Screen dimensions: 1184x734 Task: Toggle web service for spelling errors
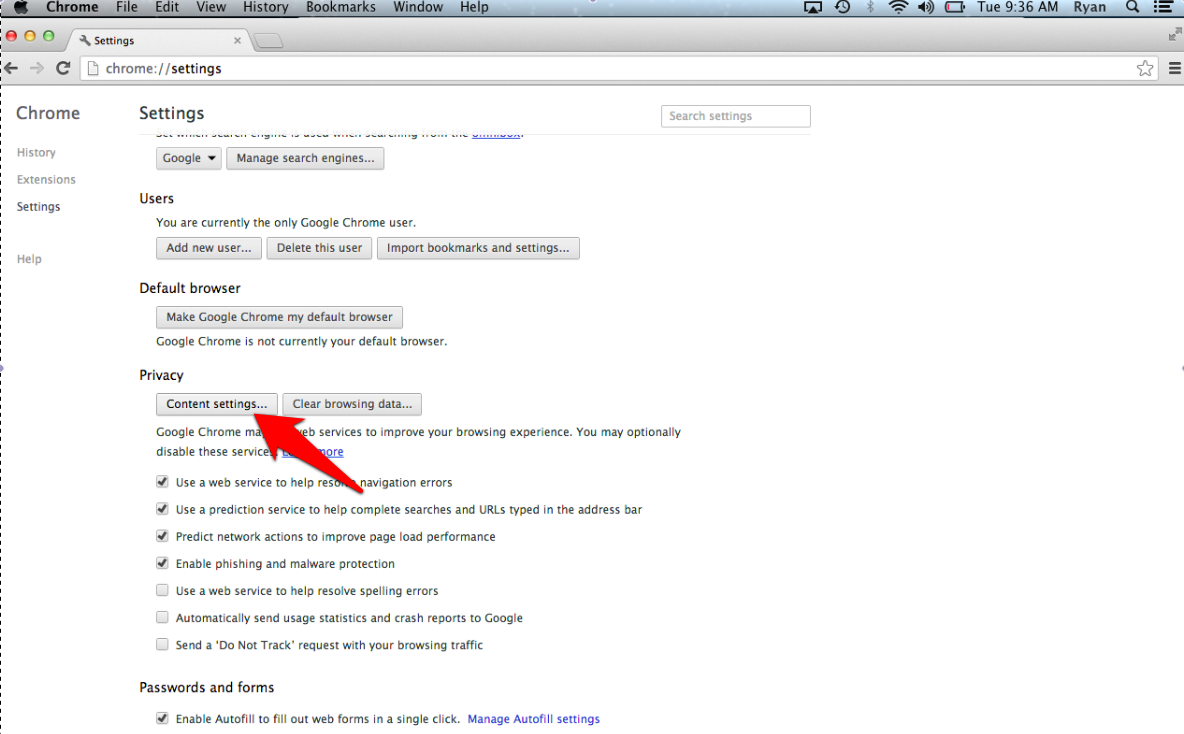(162, 590)
